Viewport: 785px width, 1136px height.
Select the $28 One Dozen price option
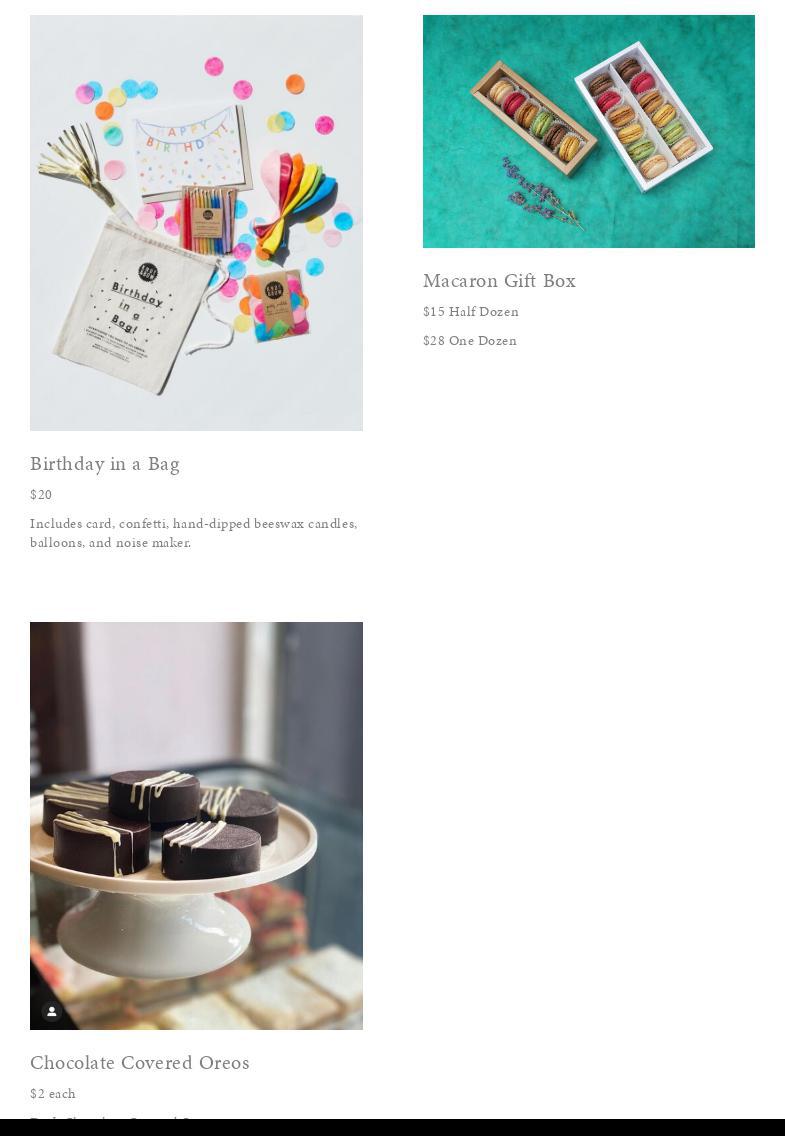pos(470,341)
